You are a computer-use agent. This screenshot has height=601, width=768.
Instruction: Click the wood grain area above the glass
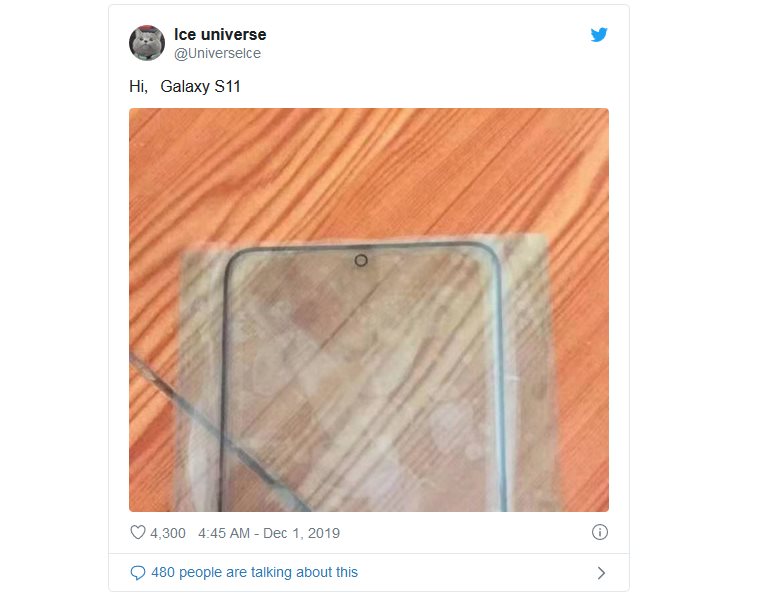(369, 171)
